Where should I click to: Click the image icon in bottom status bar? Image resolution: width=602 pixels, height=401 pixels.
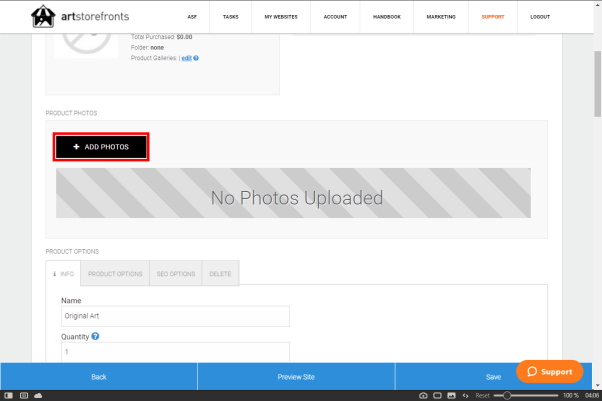pyautogui.click(x=451, y=396)
